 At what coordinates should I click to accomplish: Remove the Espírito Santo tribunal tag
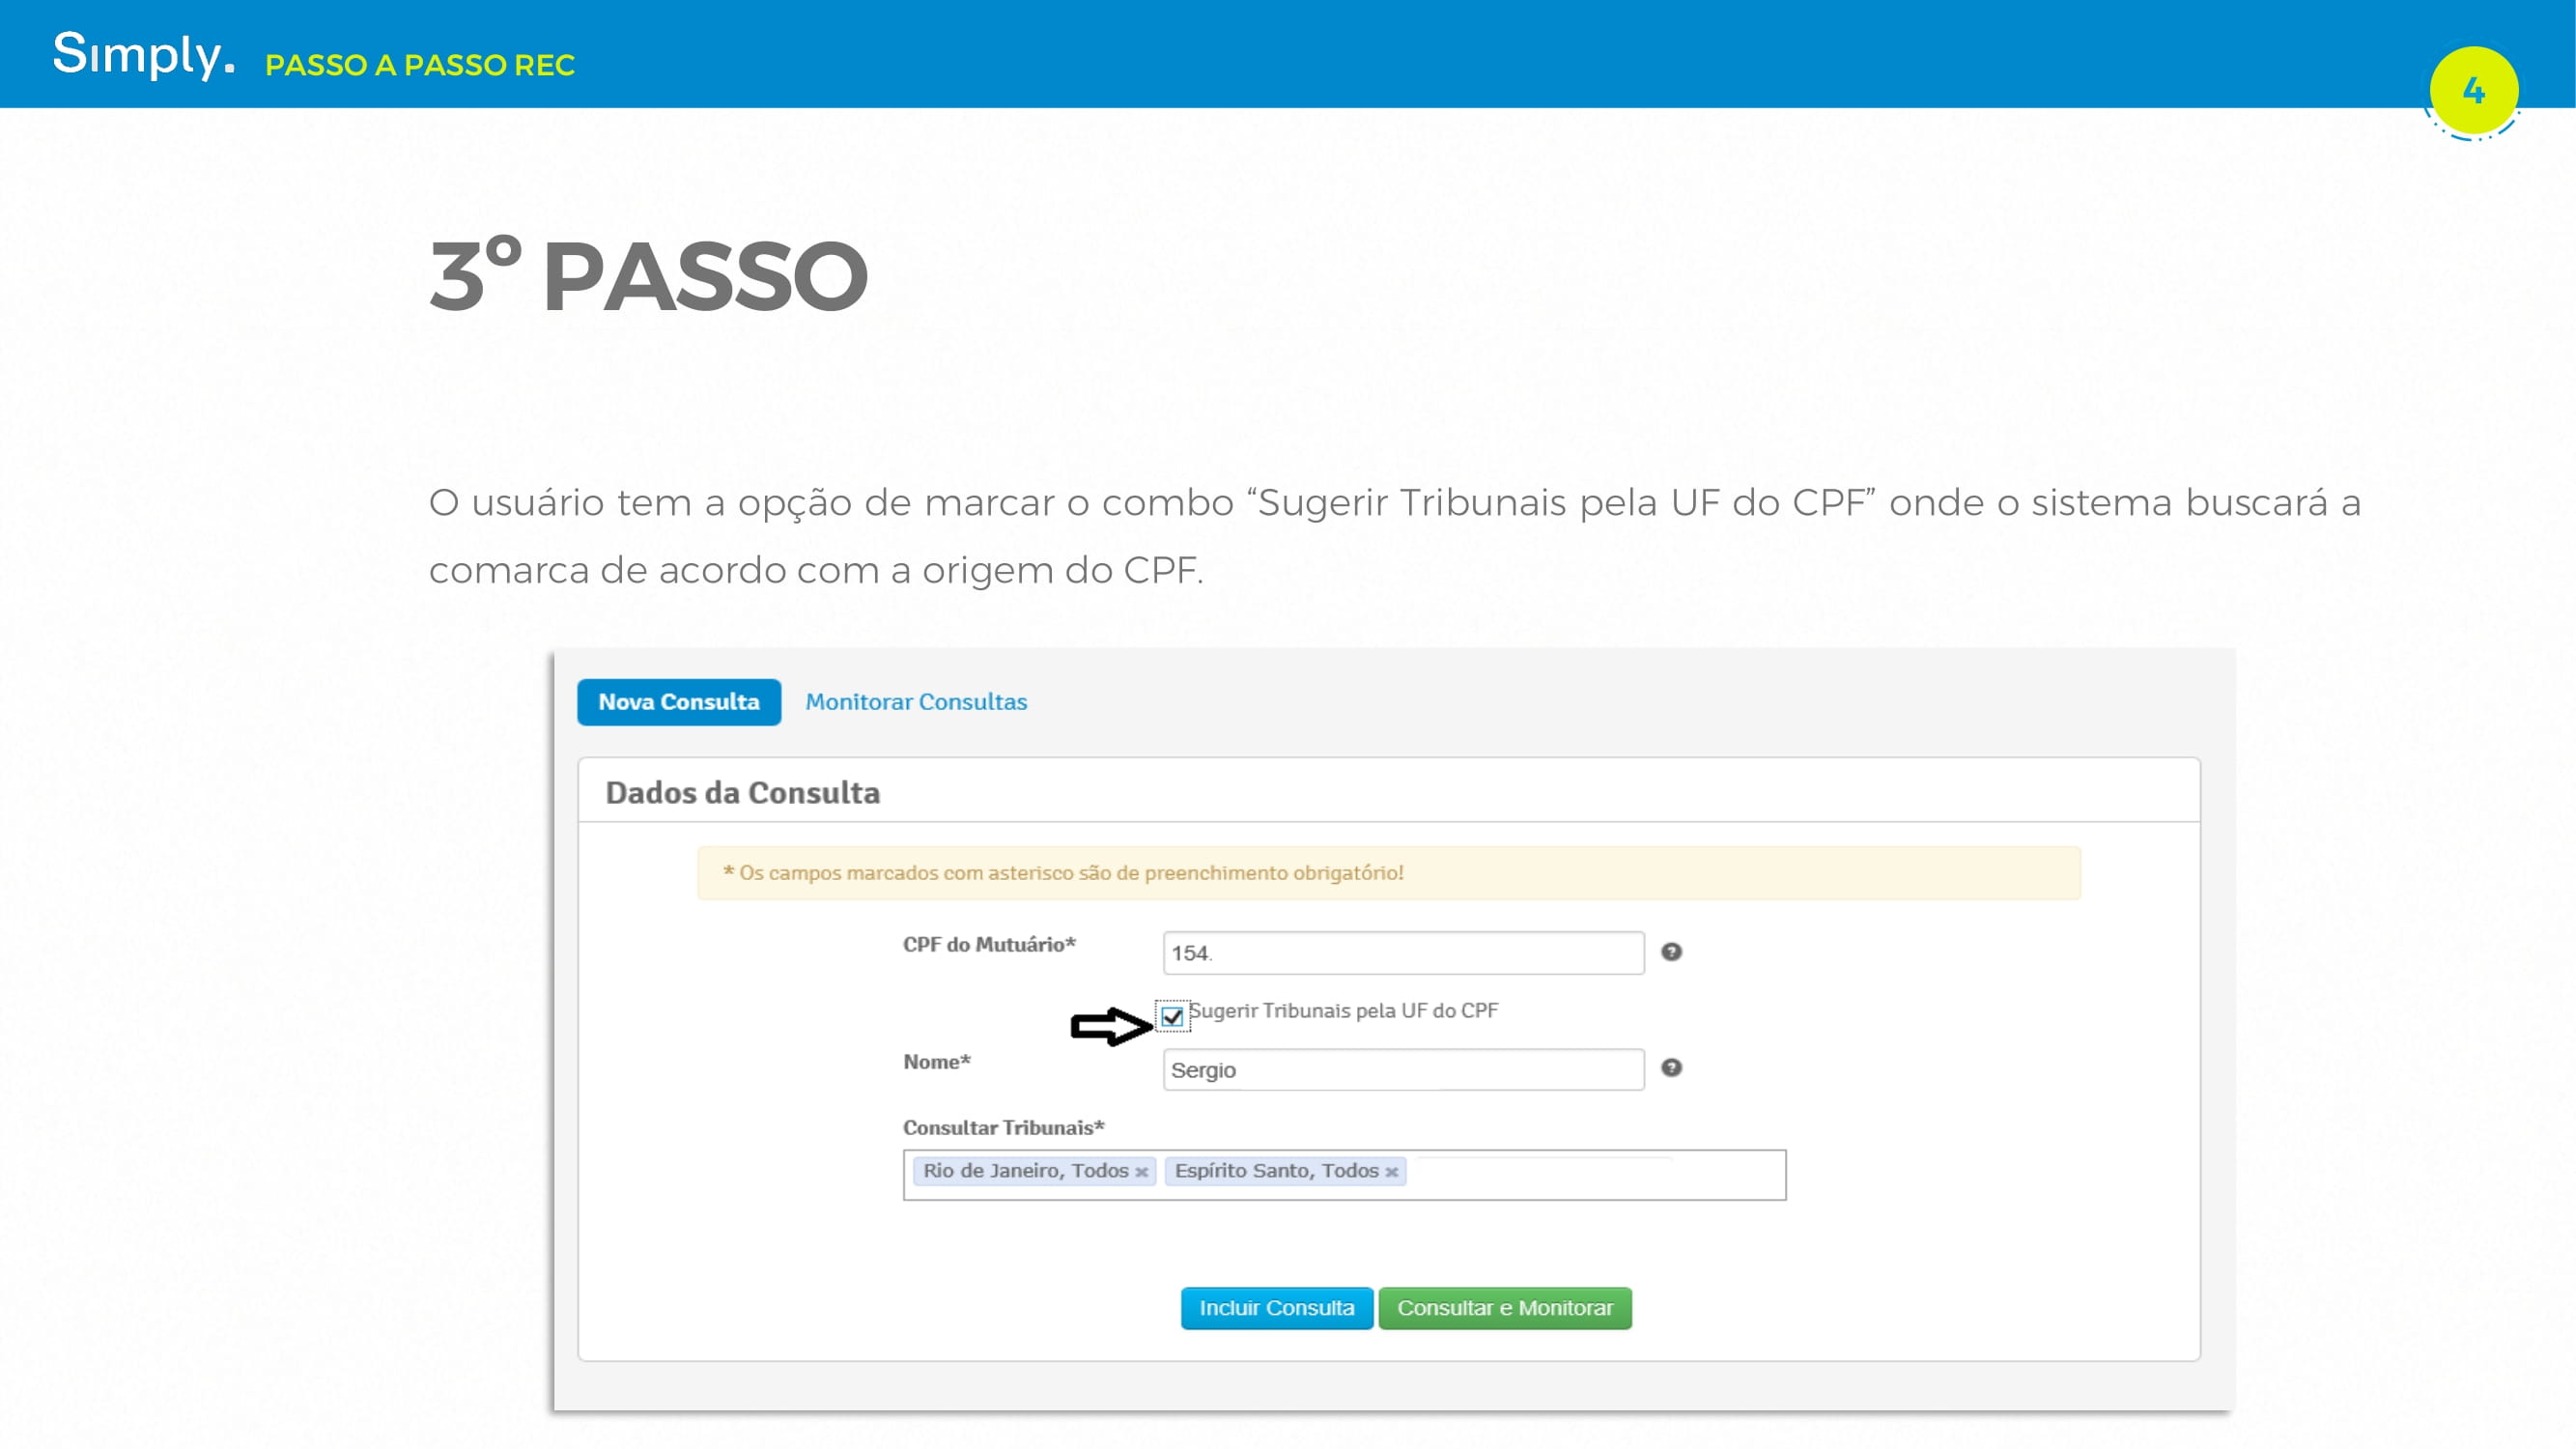[1391, 1172]
